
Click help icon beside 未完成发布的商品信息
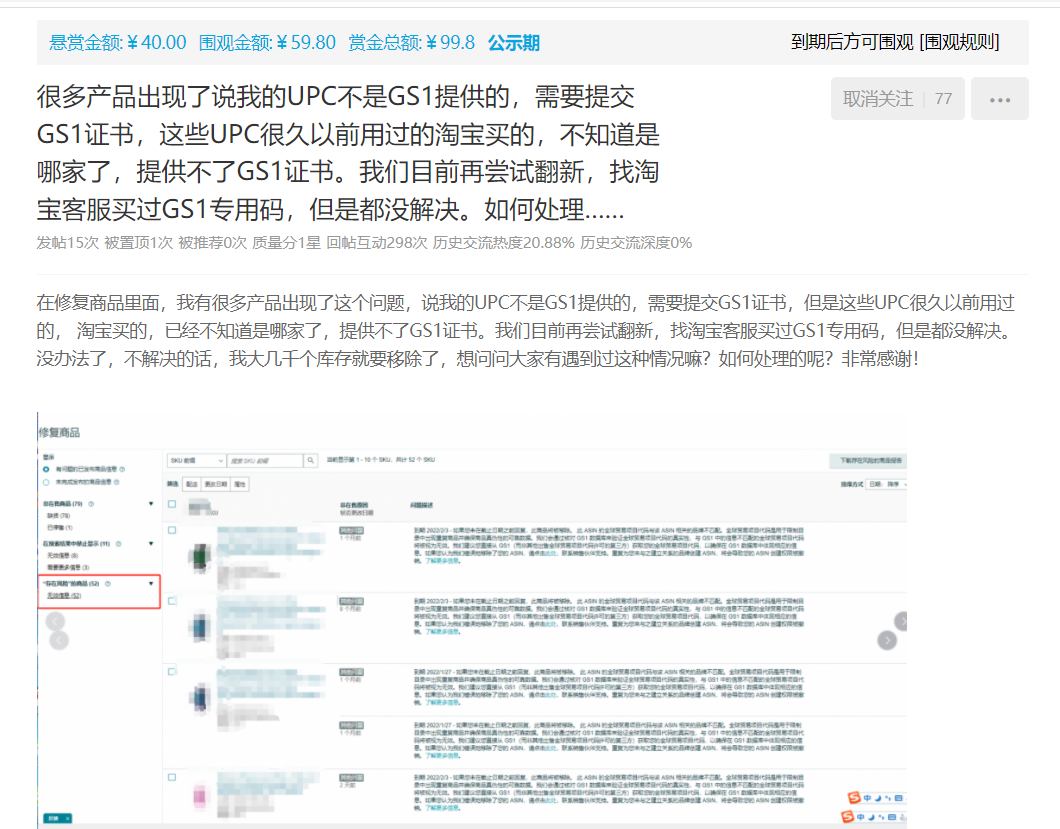tap(117, 482)
